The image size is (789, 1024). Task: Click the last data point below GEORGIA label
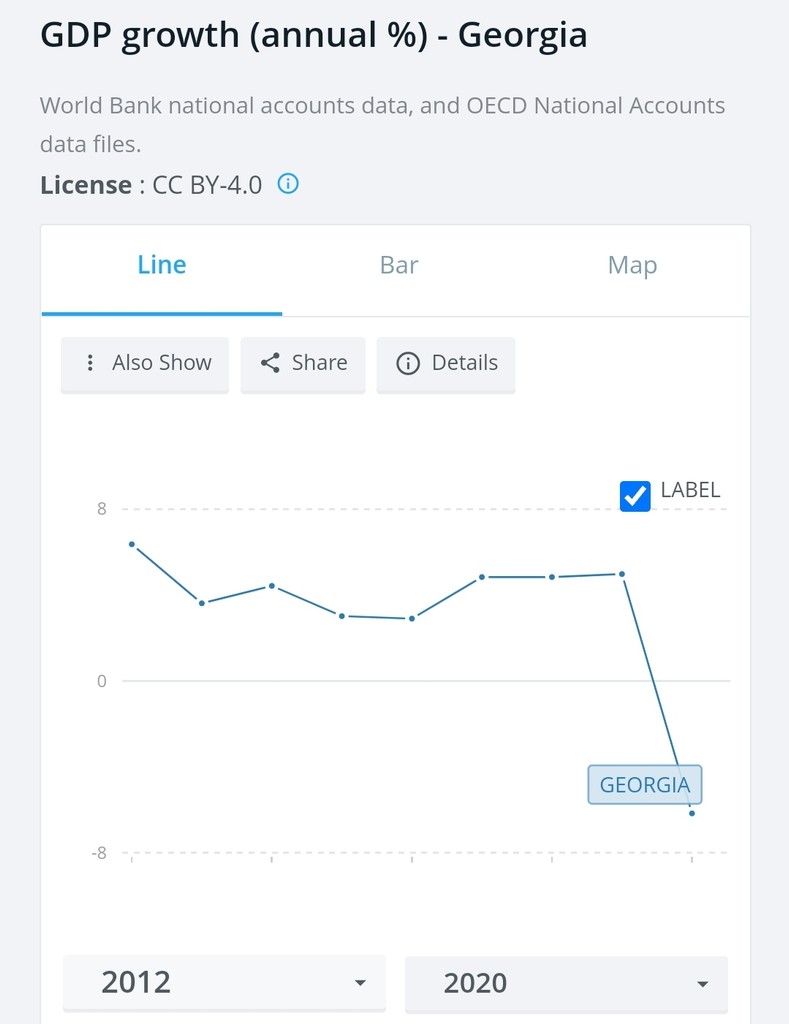(692, 813)
